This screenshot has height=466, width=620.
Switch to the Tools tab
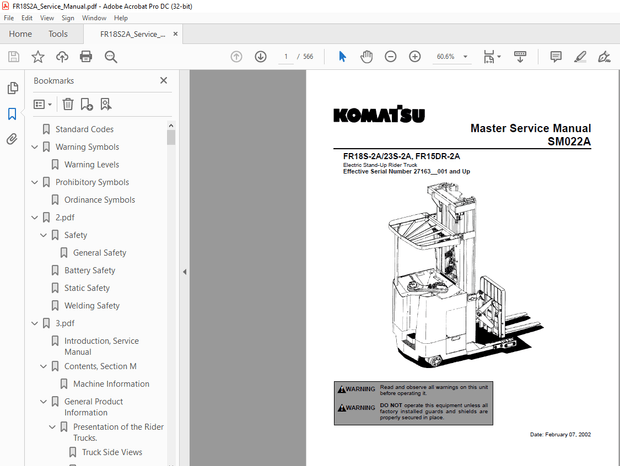point(58,34)
